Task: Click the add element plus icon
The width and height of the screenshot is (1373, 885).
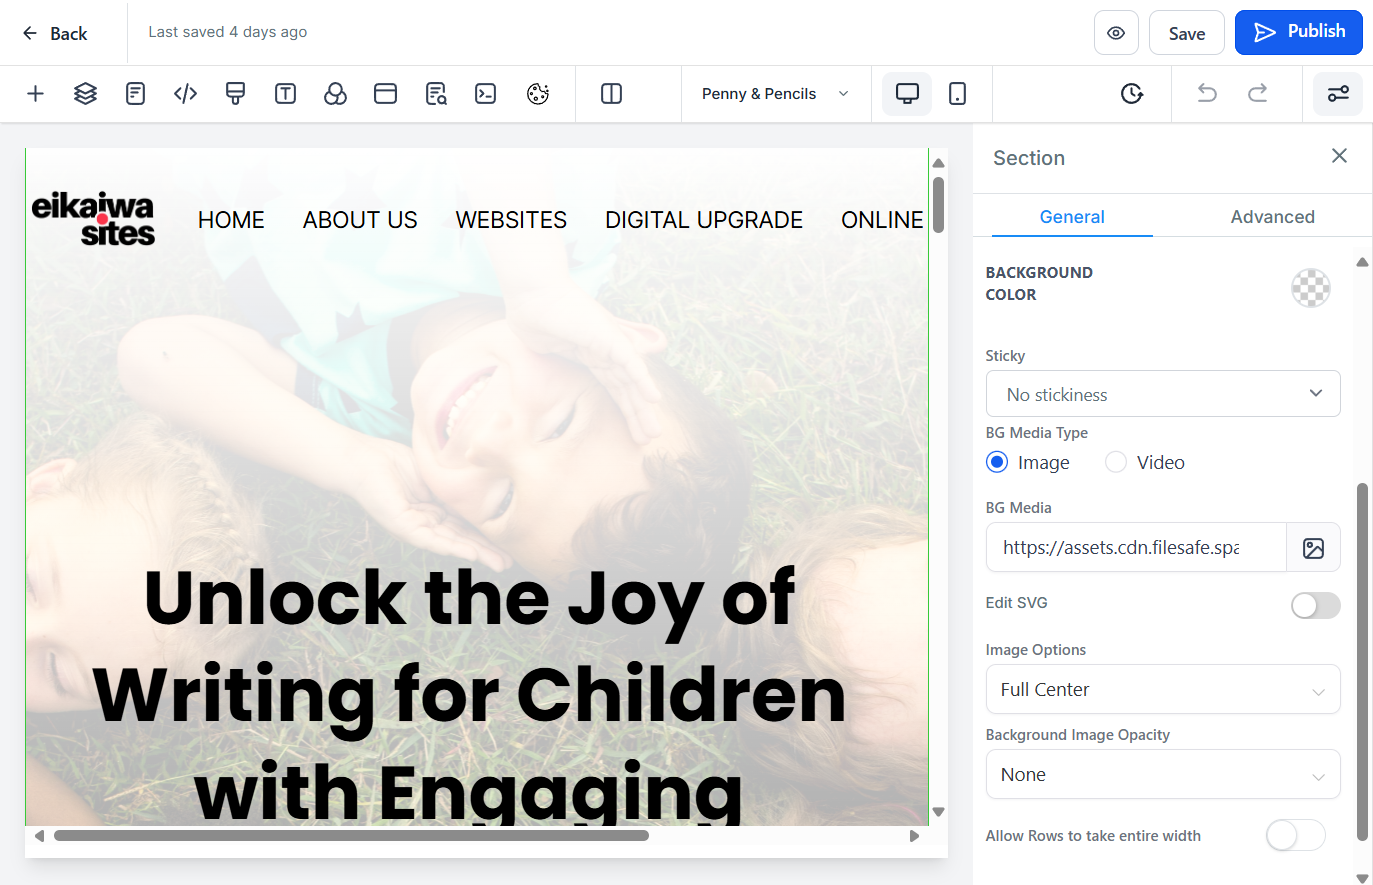Action: click(x=35, y=94)
